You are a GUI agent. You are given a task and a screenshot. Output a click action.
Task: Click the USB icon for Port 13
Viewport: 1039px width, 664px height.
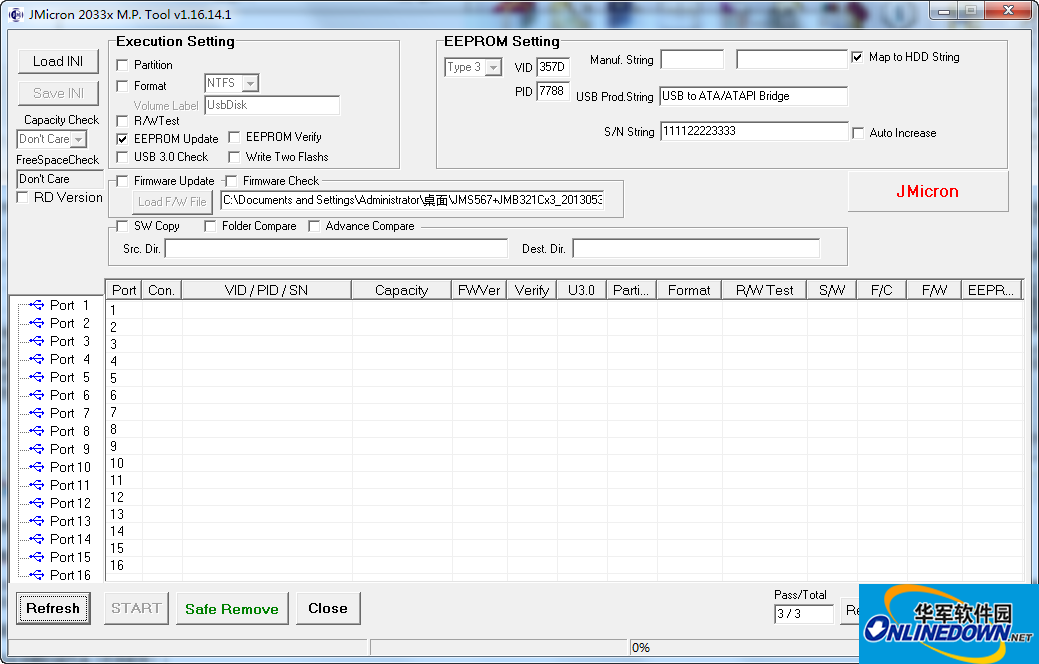pyautogui.click(x=36, y=521)
